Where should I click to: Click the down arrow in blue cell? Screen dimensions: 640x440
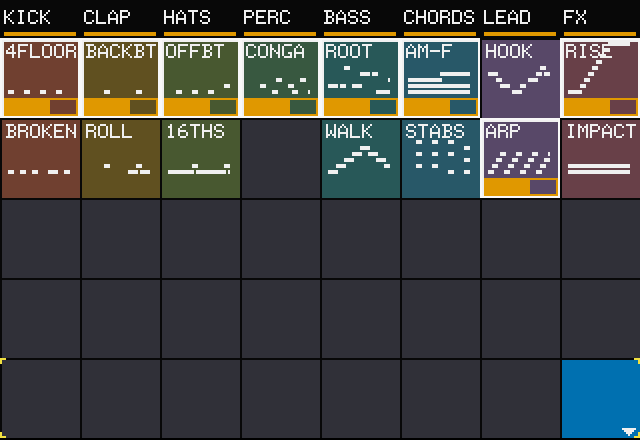coord(628,432)
